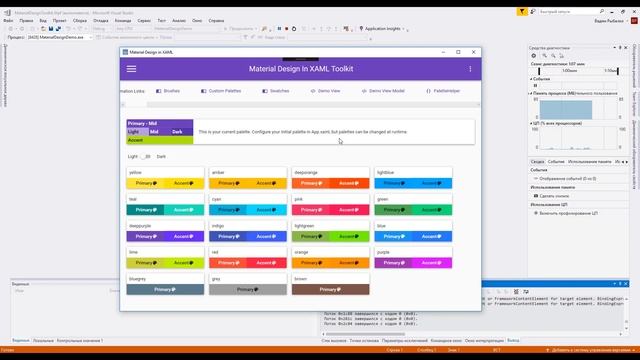Open the diagnostics panel window options dropdown arrow
Screen dimensions: 640x360
614,48
